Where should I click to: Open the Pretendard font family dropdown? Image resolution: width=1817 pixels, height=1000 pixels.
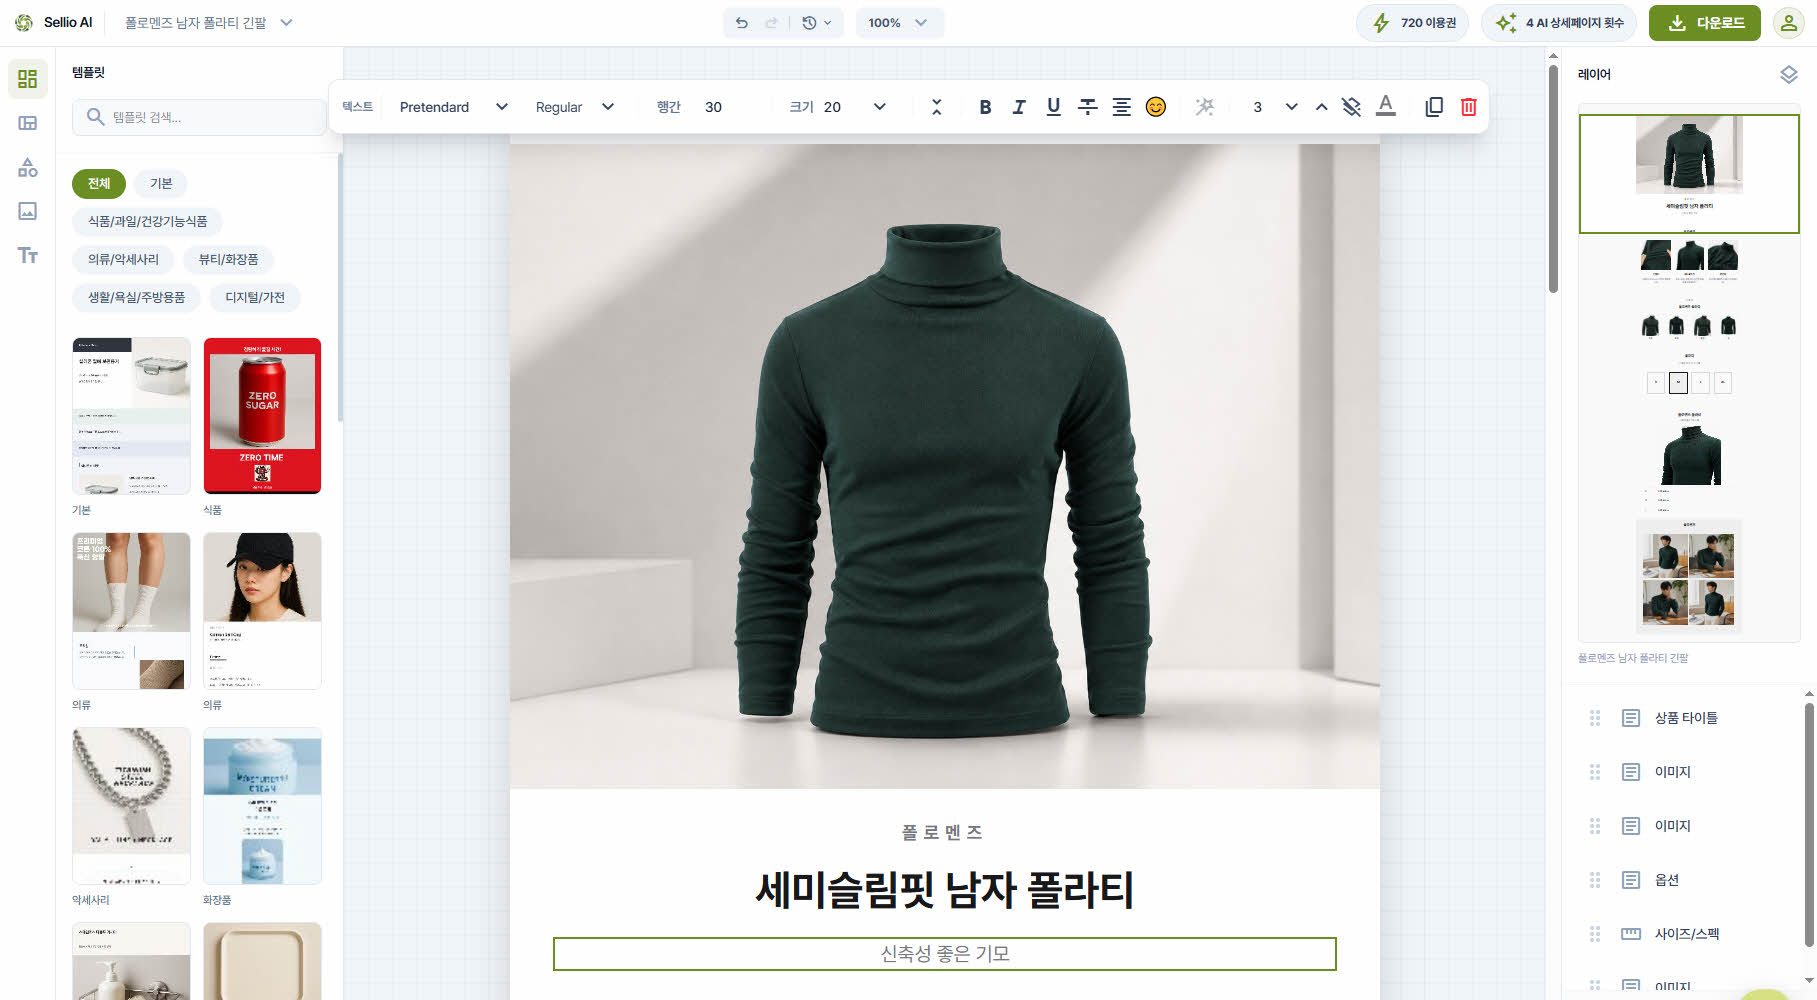click(x=453, y=107)
